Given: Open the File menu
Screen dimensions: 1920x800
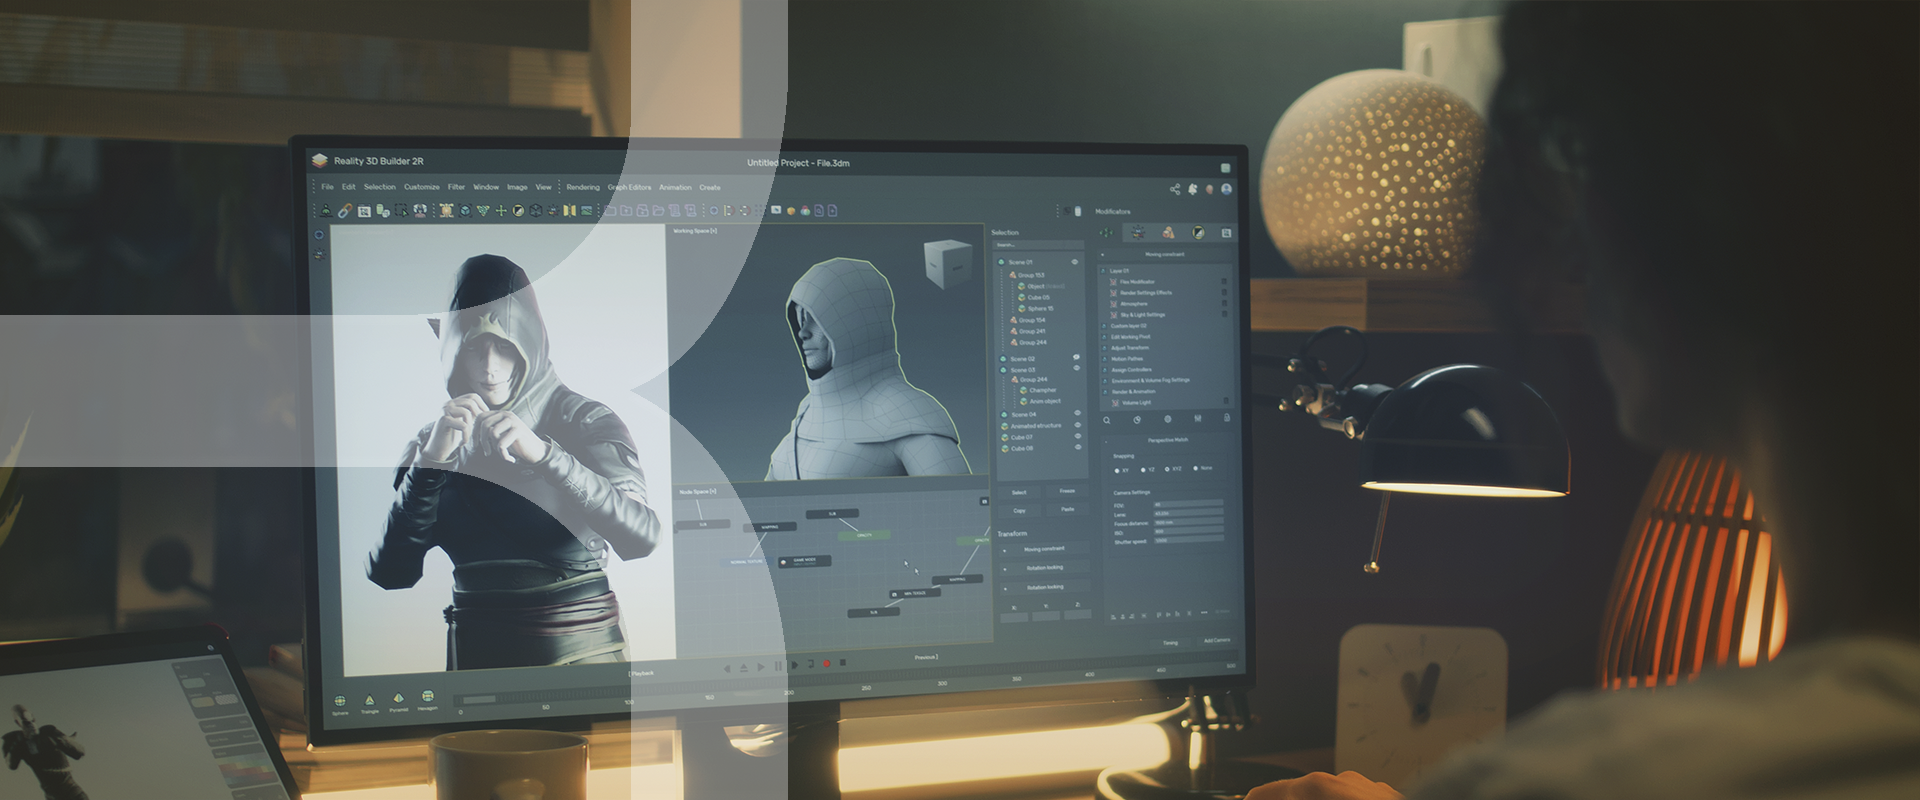Looking at the screenshot, I should [x=327, y=187].
